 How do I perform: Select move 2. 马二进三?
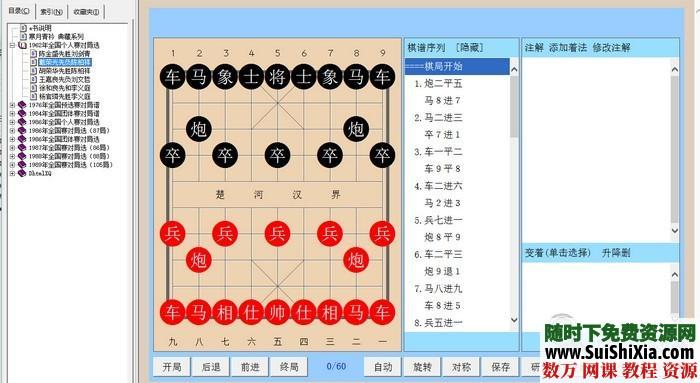coord(438,118)
